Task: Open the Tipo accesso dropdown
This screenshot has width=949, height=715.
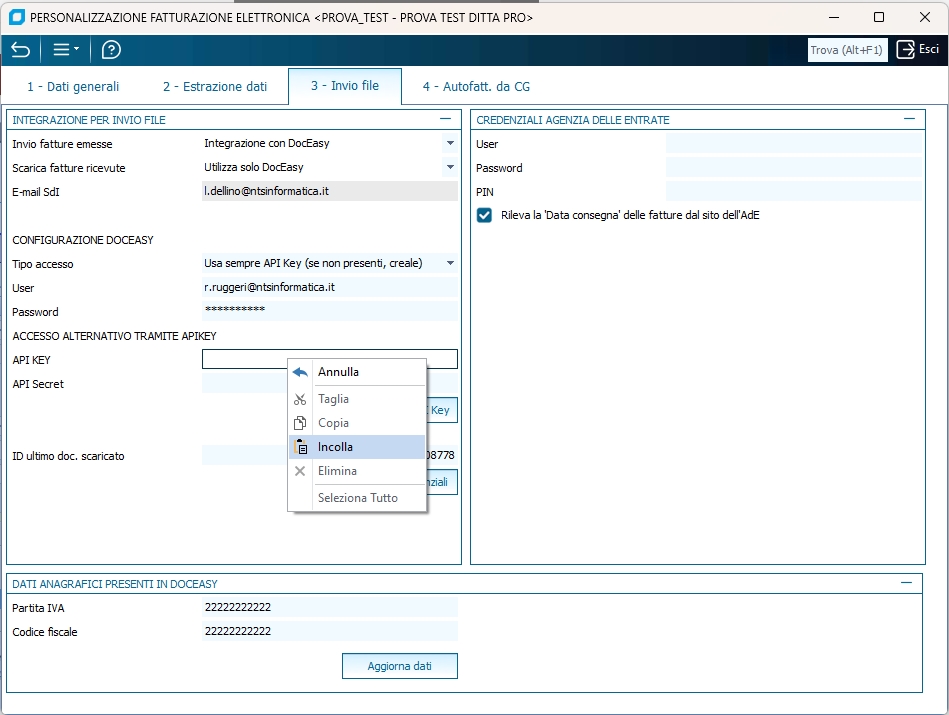Action: (x=450, y=263)
